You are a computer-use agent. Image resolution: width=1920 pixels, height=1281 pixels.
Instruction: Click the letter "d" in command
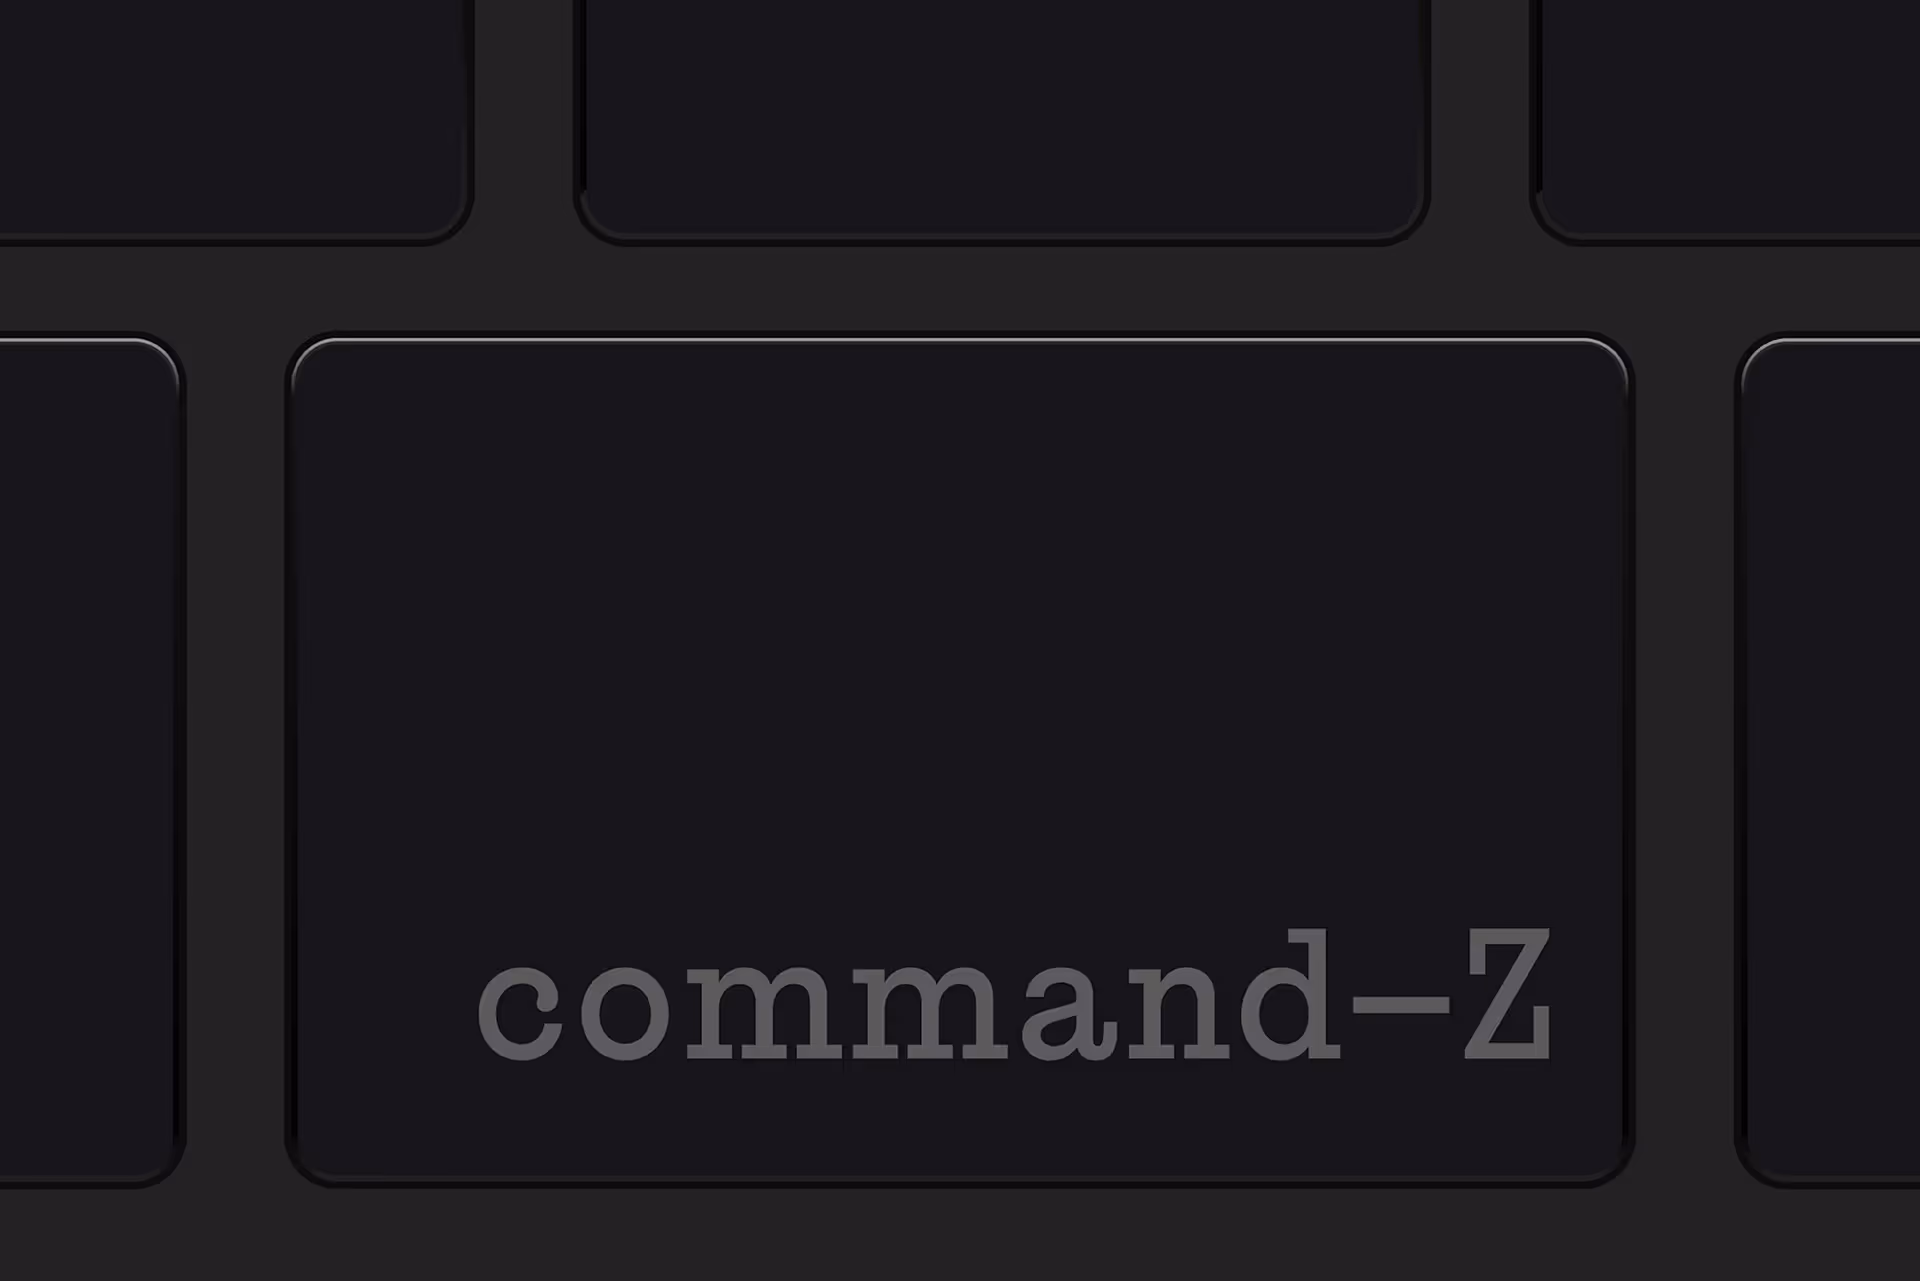tap(1290, 995)
